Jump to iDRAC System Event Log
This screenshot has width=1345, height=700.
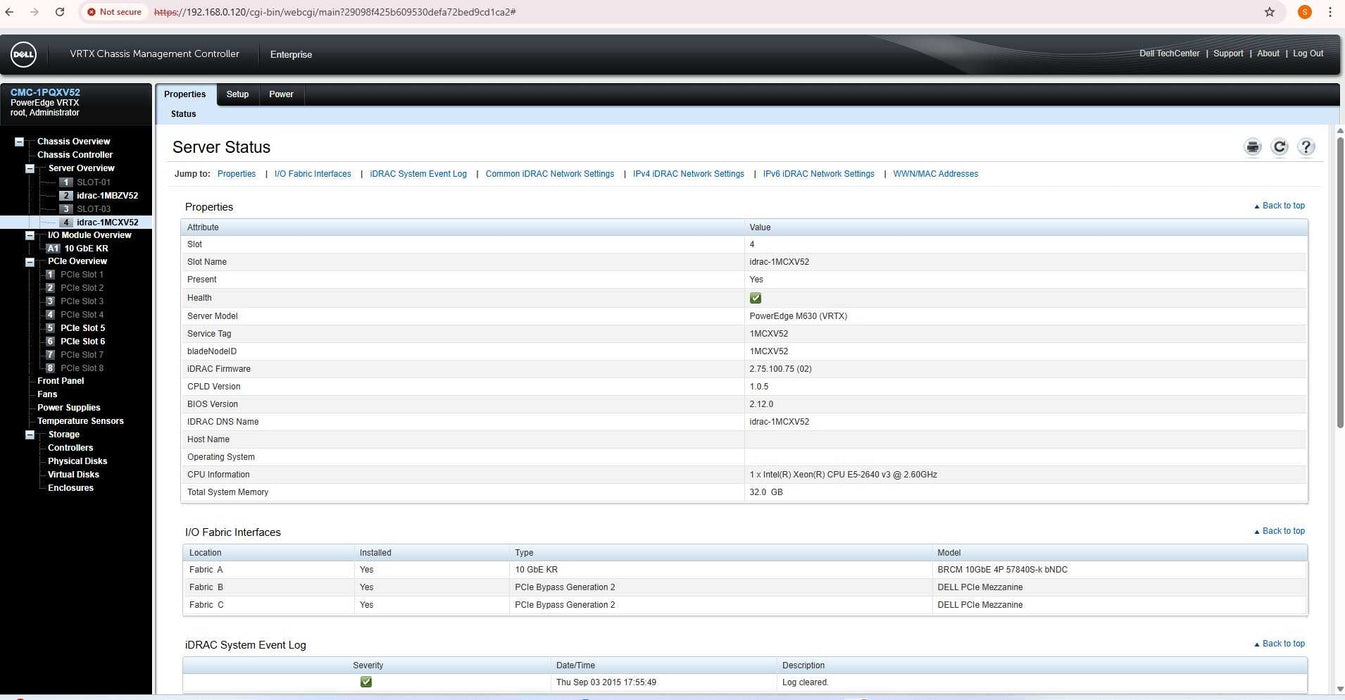pyautogui.click(x=418, y=174)
